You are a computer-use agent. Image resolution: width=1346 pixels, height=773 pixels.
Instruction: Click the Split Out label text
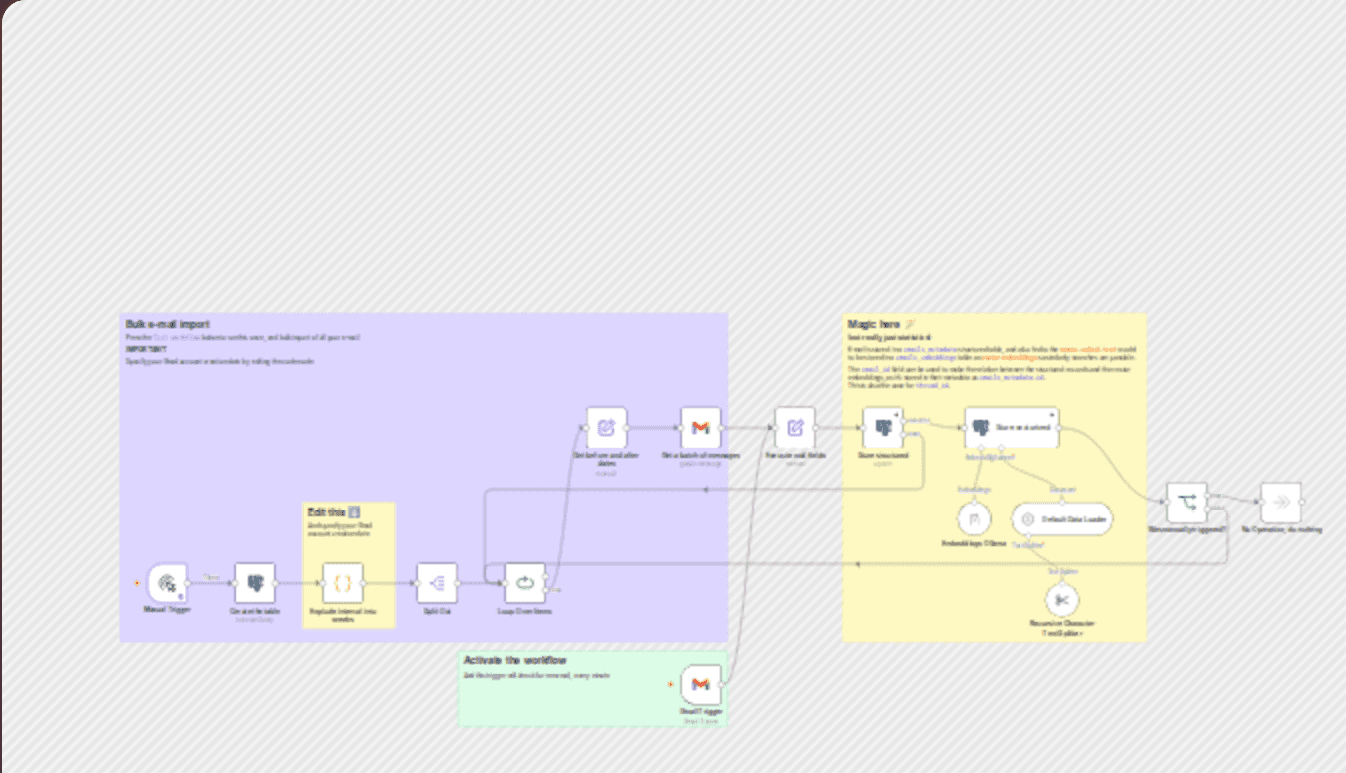tap(437, 610)
